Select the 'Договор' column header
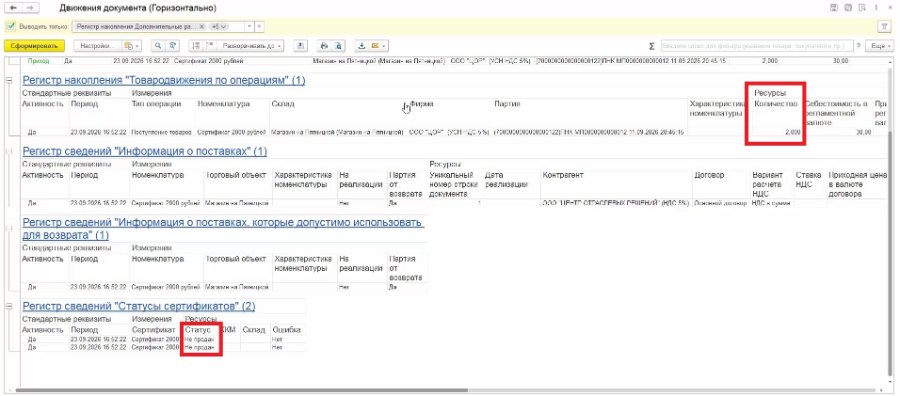 point(709,175)
